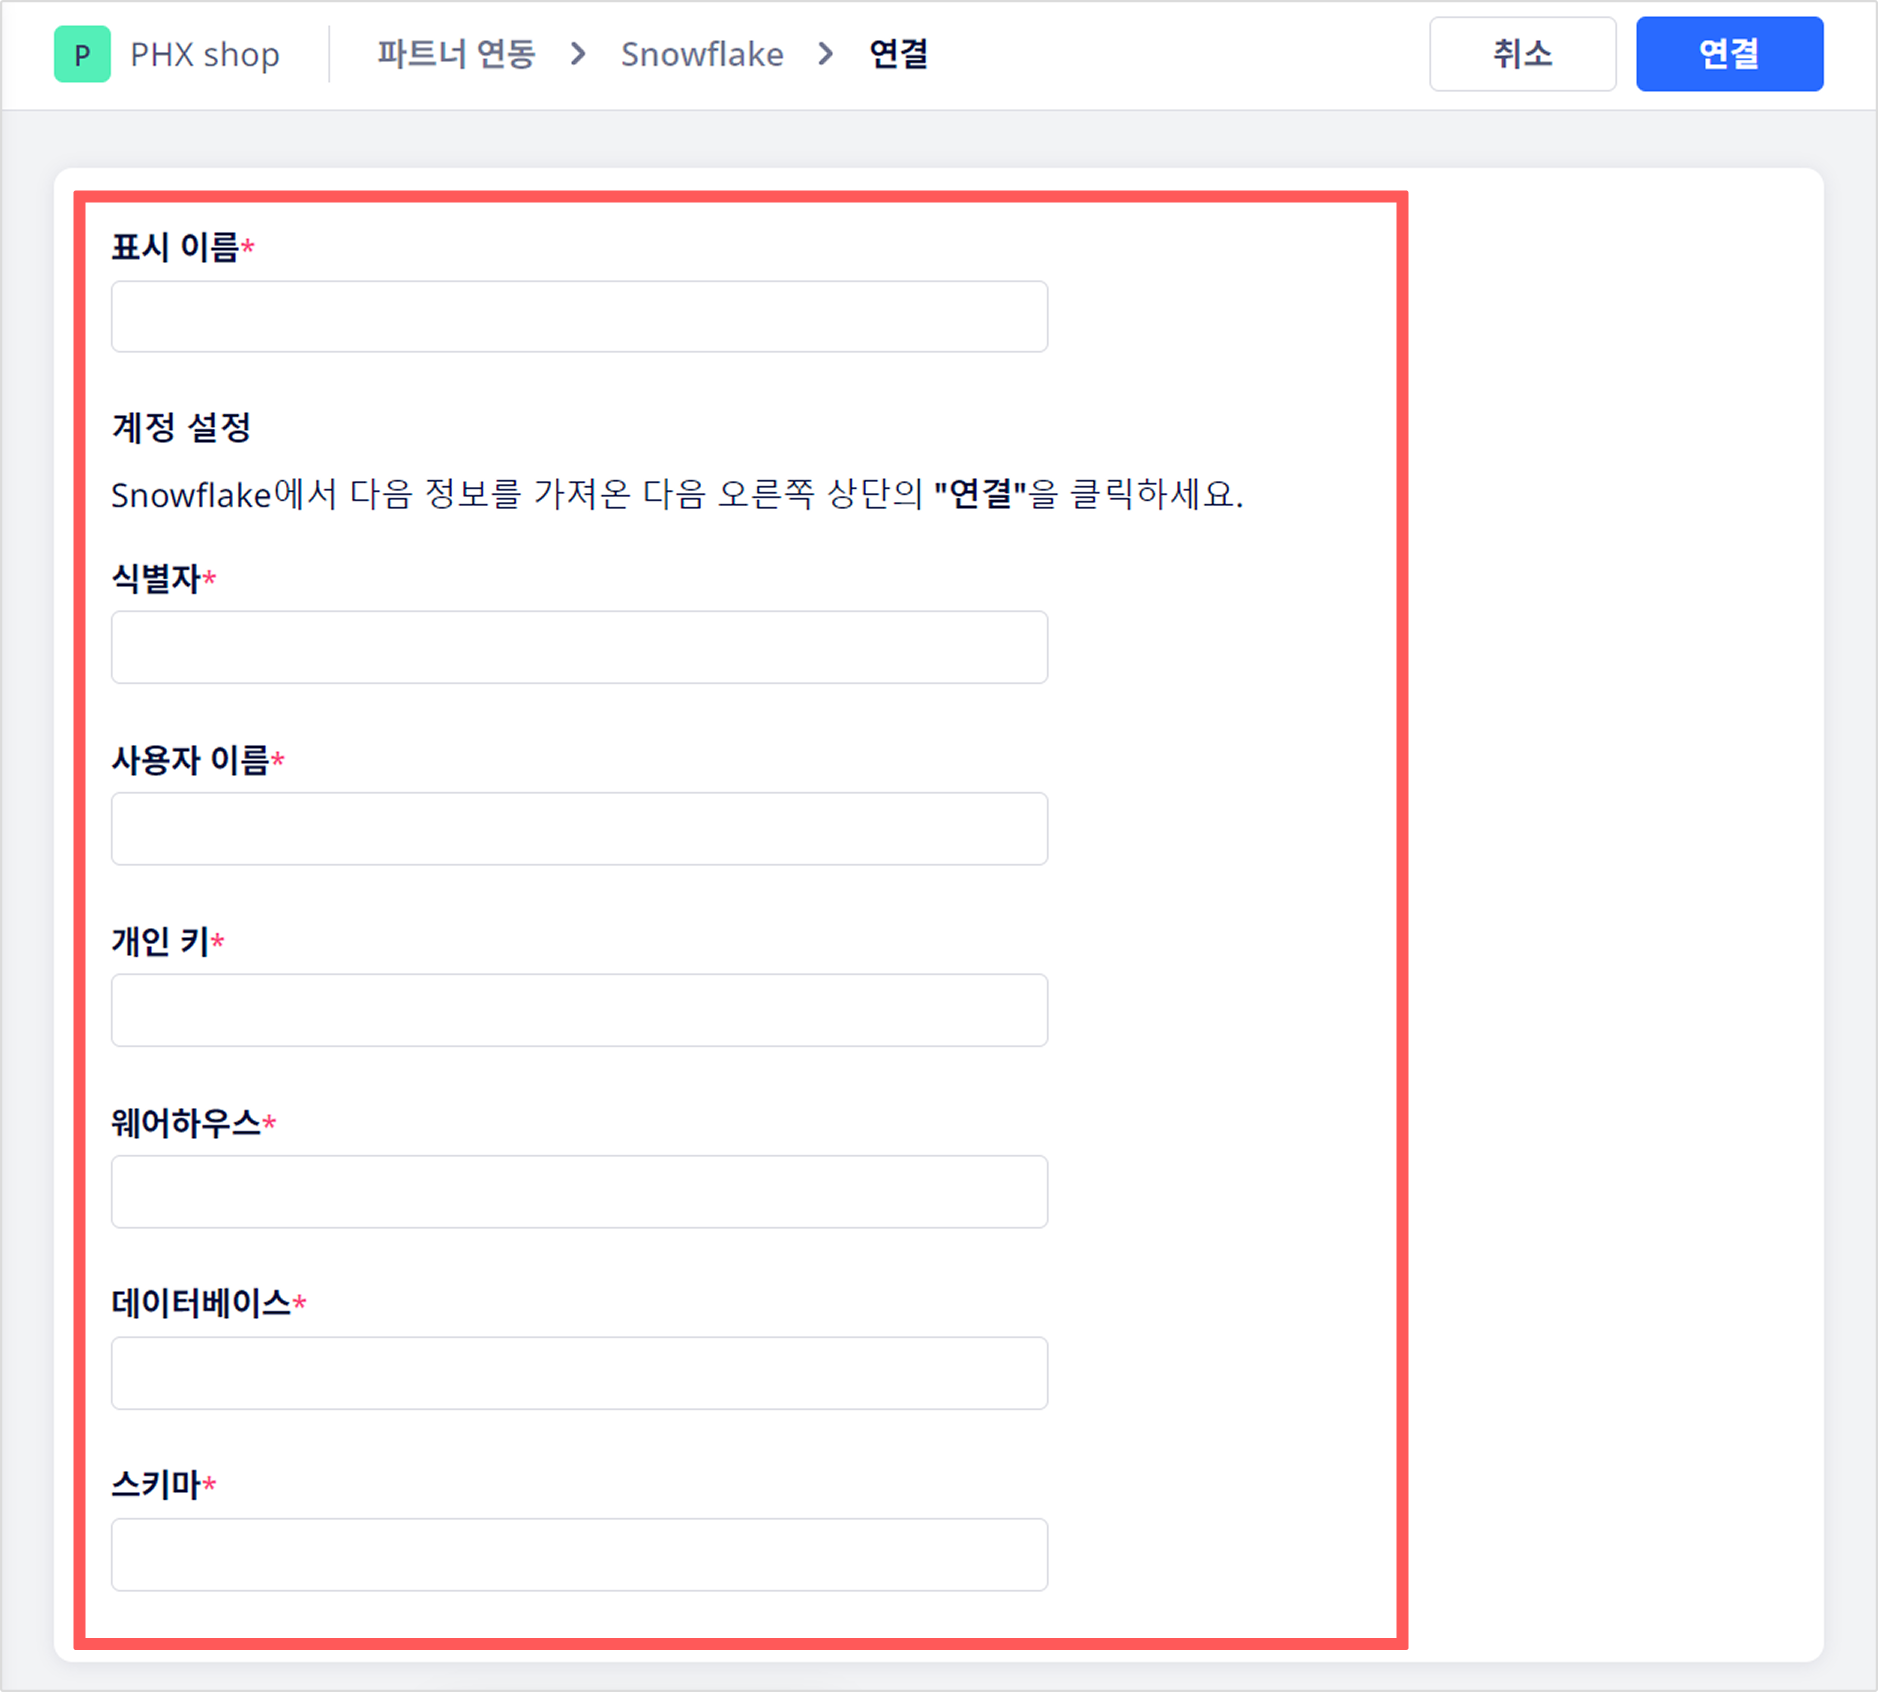This screenshot has width=1878, height=1692.
Task: Select the 연결 breadcrumb title
Action: coord(898,54)
